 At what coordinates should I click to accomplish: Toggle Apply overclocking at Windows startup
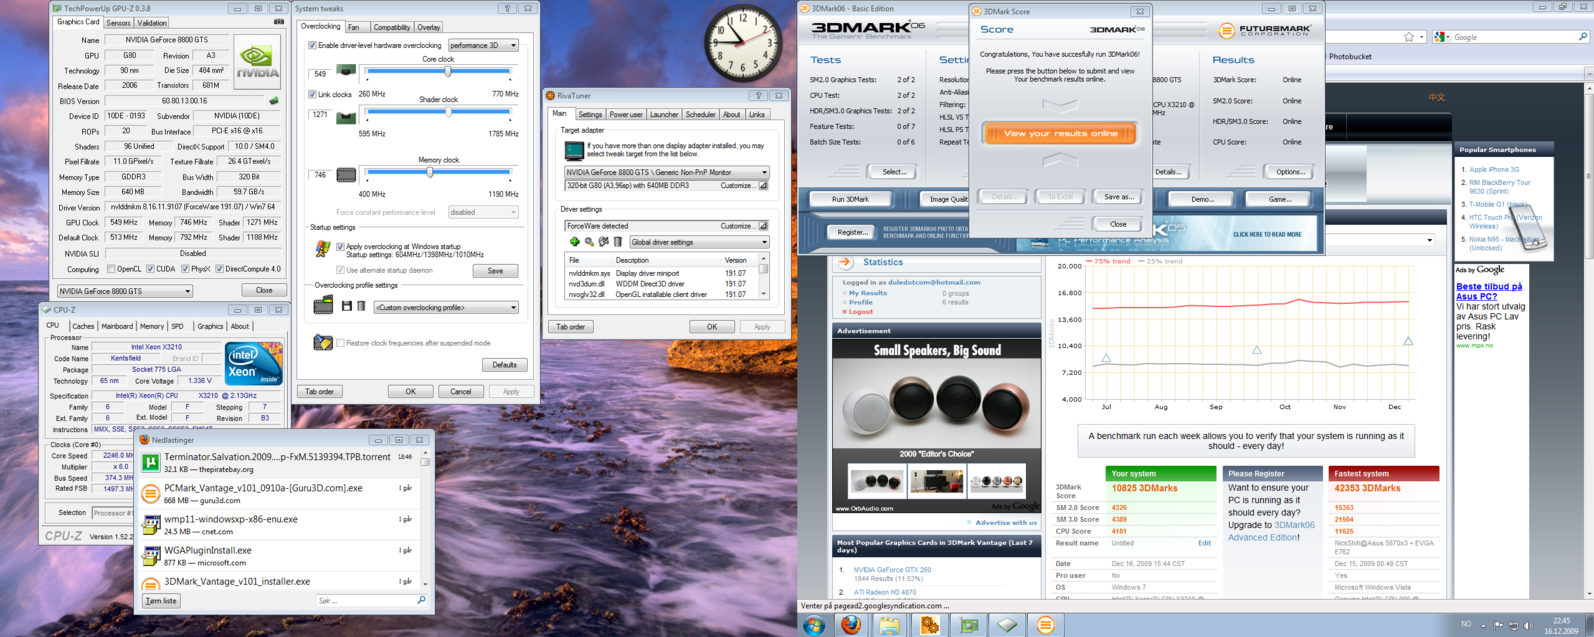pyautogui.click(x=340, y=246)
